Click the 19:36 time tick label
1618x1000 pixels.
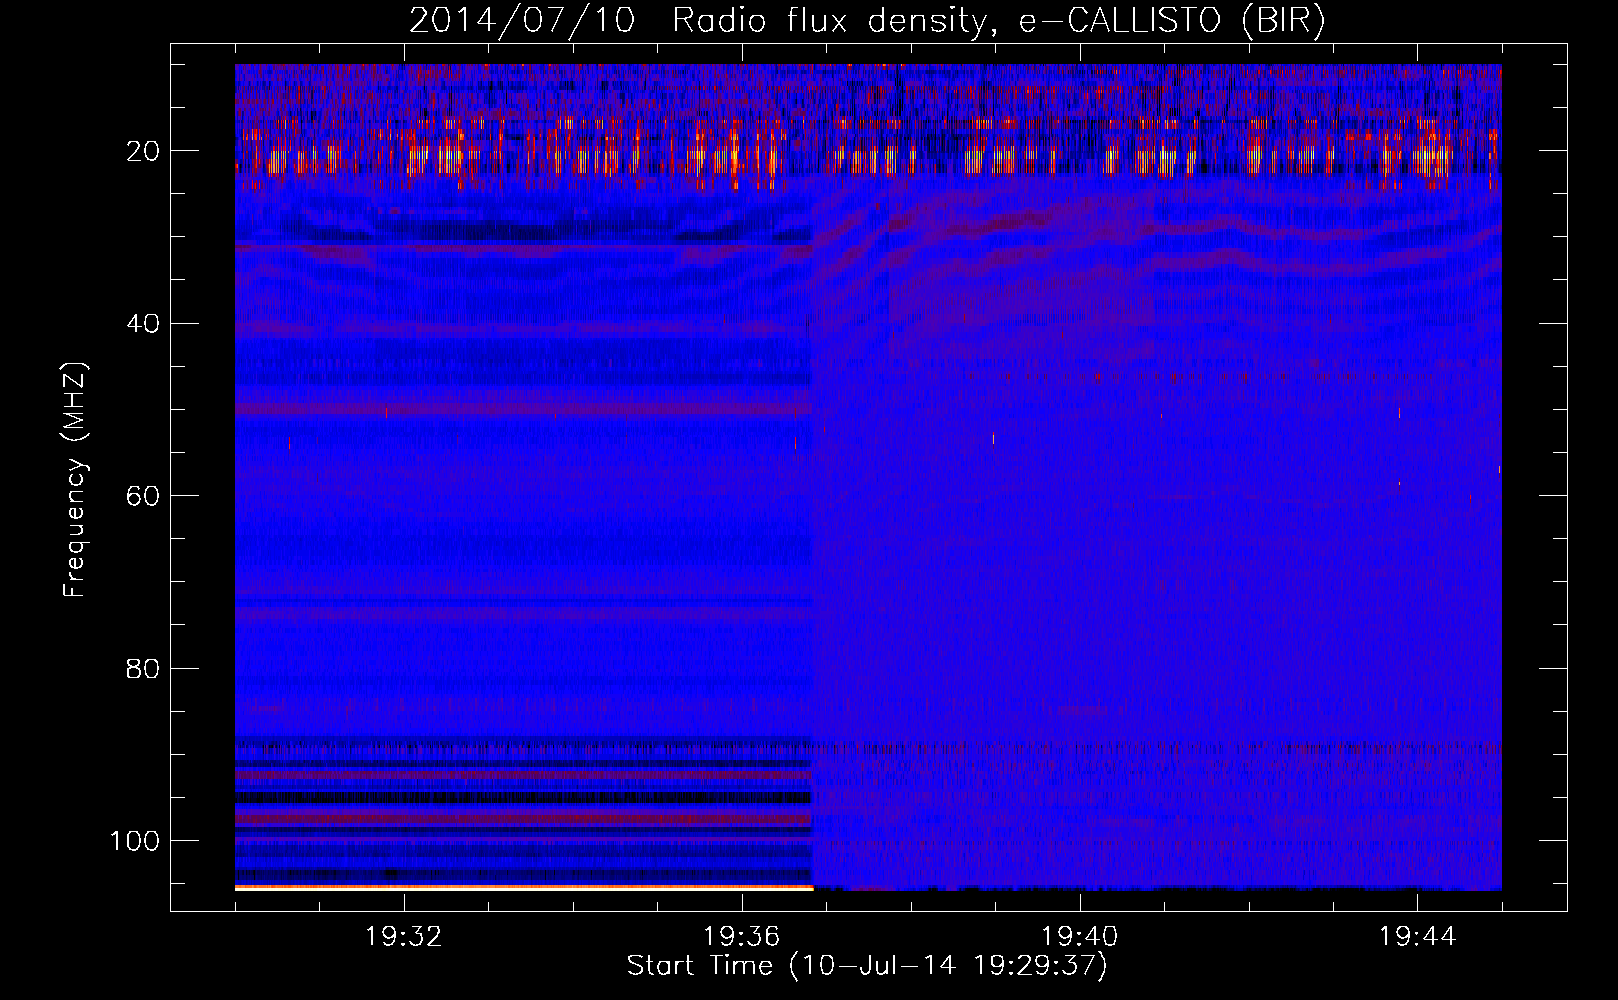pos(742,937)
